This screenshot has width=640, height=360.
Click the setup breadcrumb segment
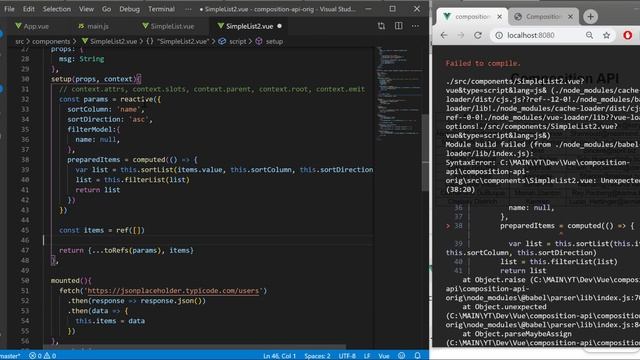(x=269, y=41)
